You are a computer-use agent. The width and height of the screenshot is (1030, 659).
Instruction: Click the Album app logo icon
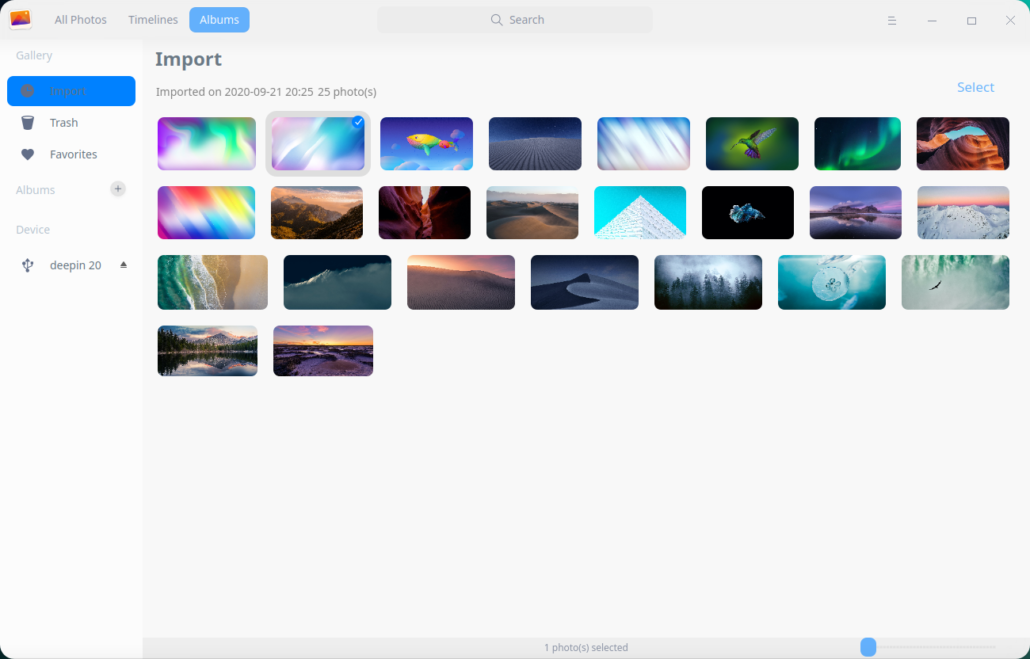[20, 20]
